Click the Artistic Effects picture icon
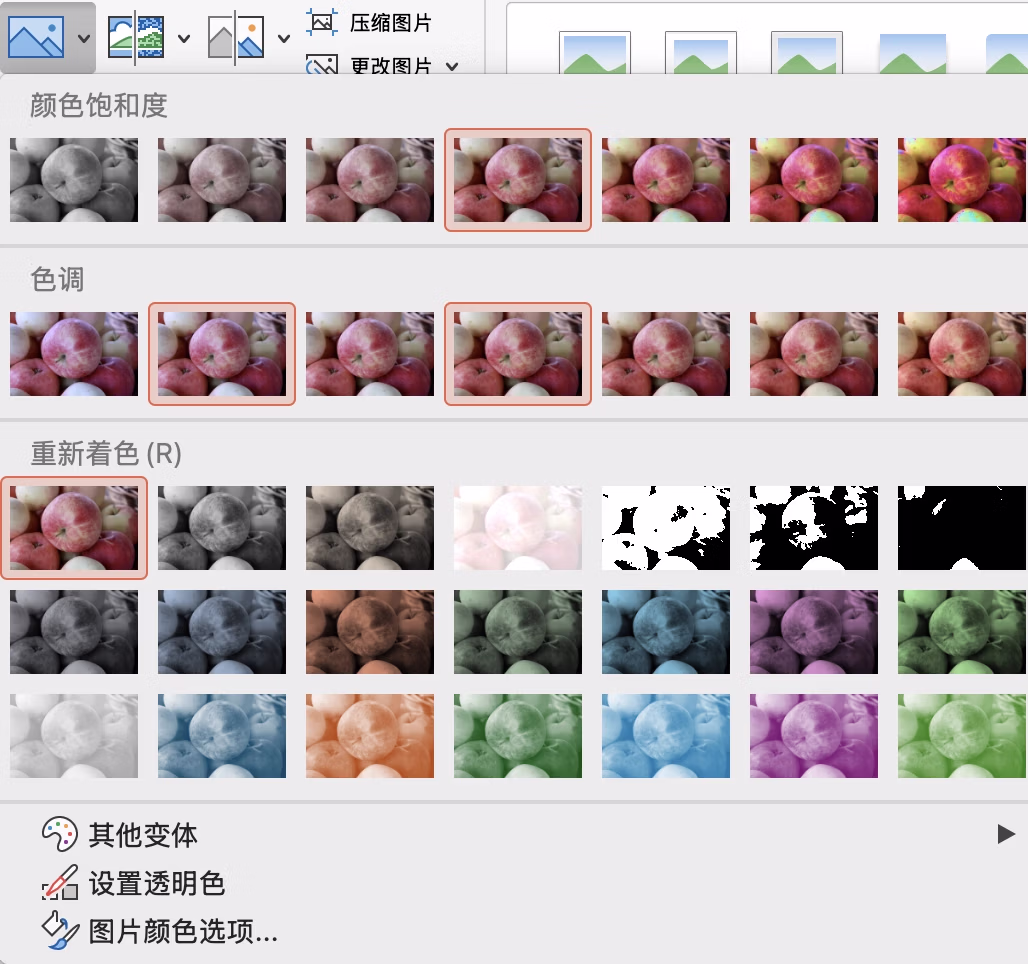1028x964 pixels. 135,39
